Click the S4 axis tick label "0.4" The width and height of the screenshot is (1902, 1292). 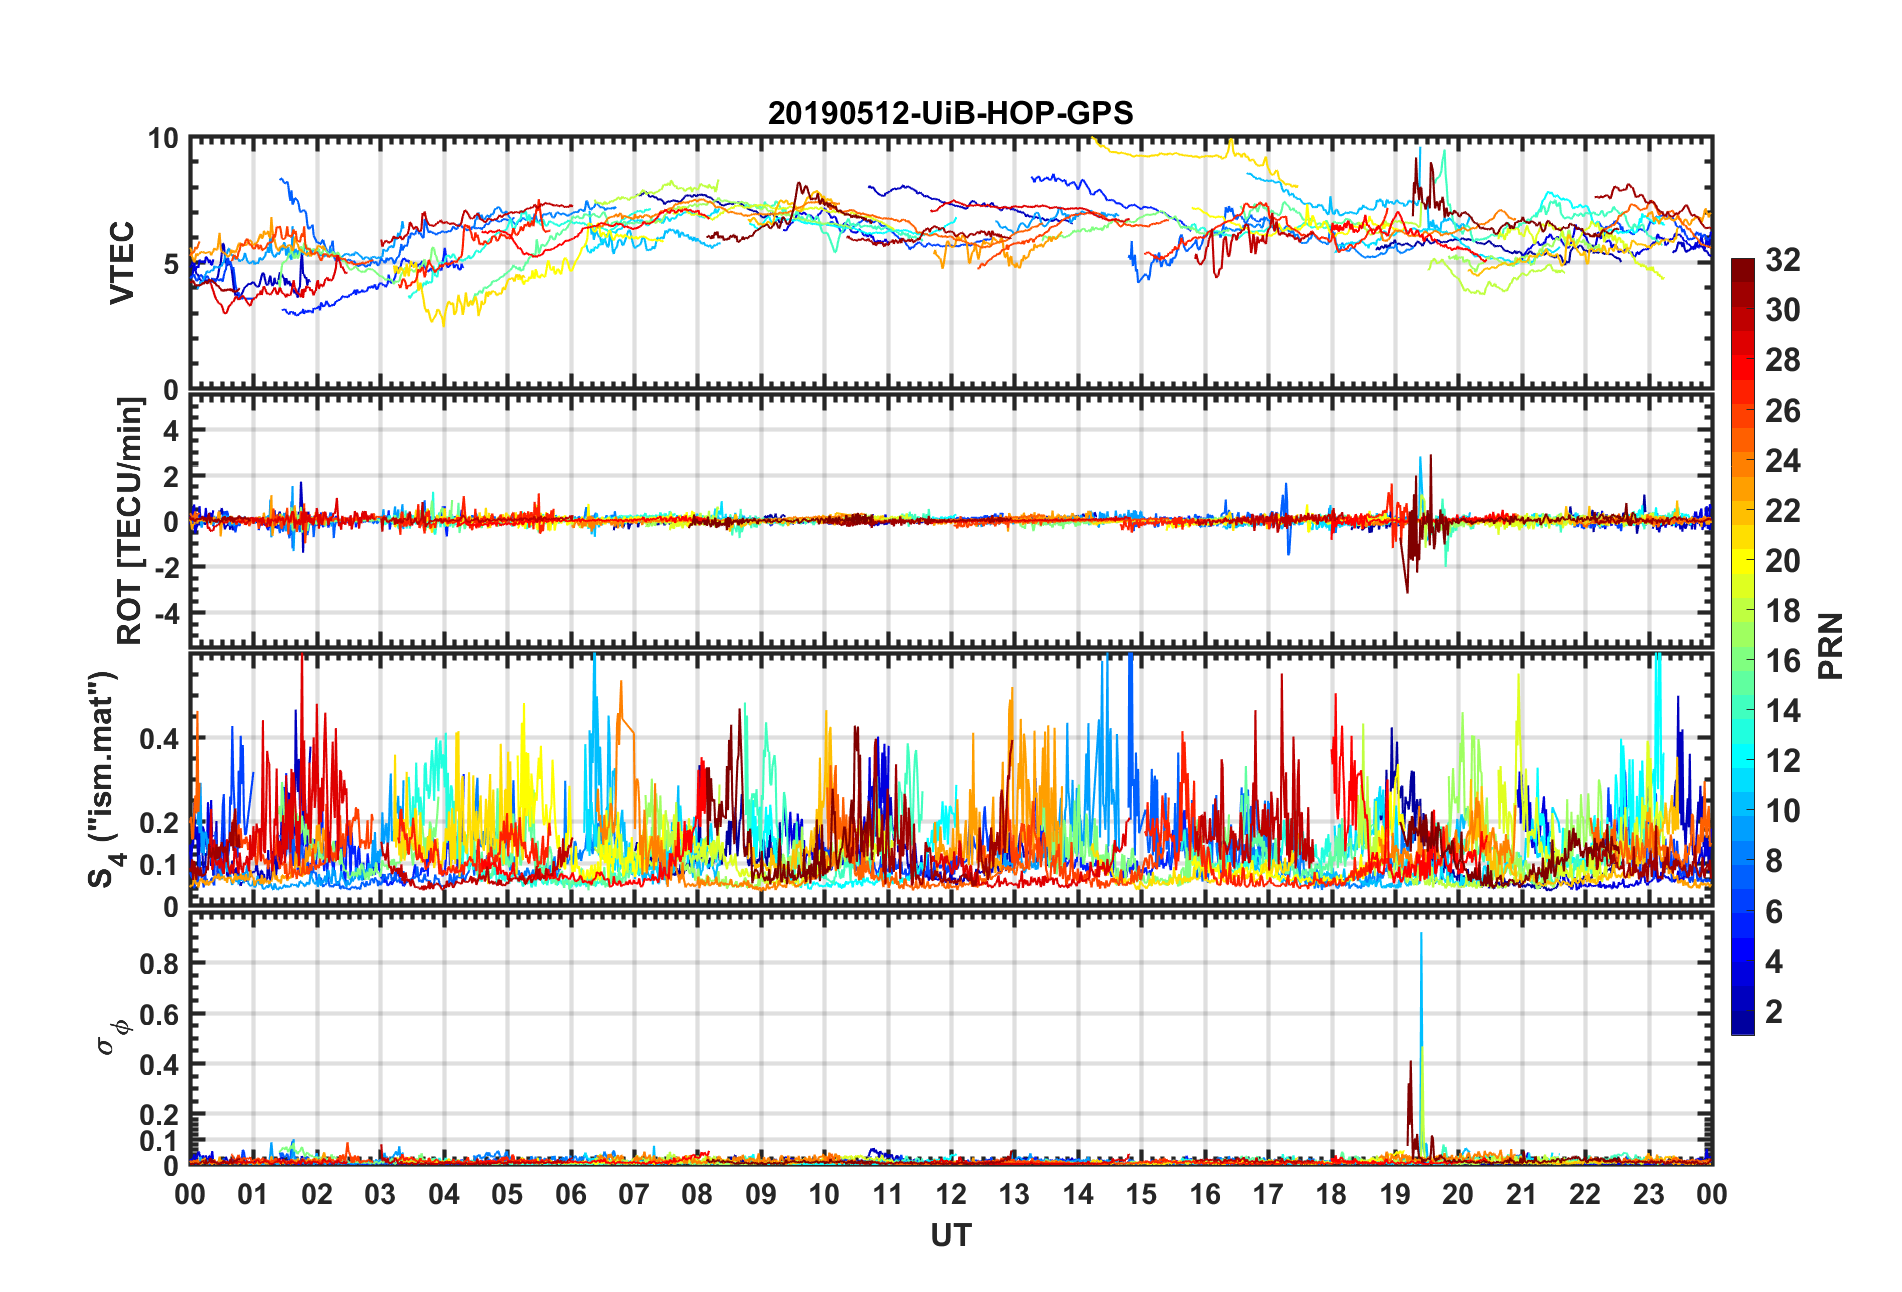pos(159,739)
